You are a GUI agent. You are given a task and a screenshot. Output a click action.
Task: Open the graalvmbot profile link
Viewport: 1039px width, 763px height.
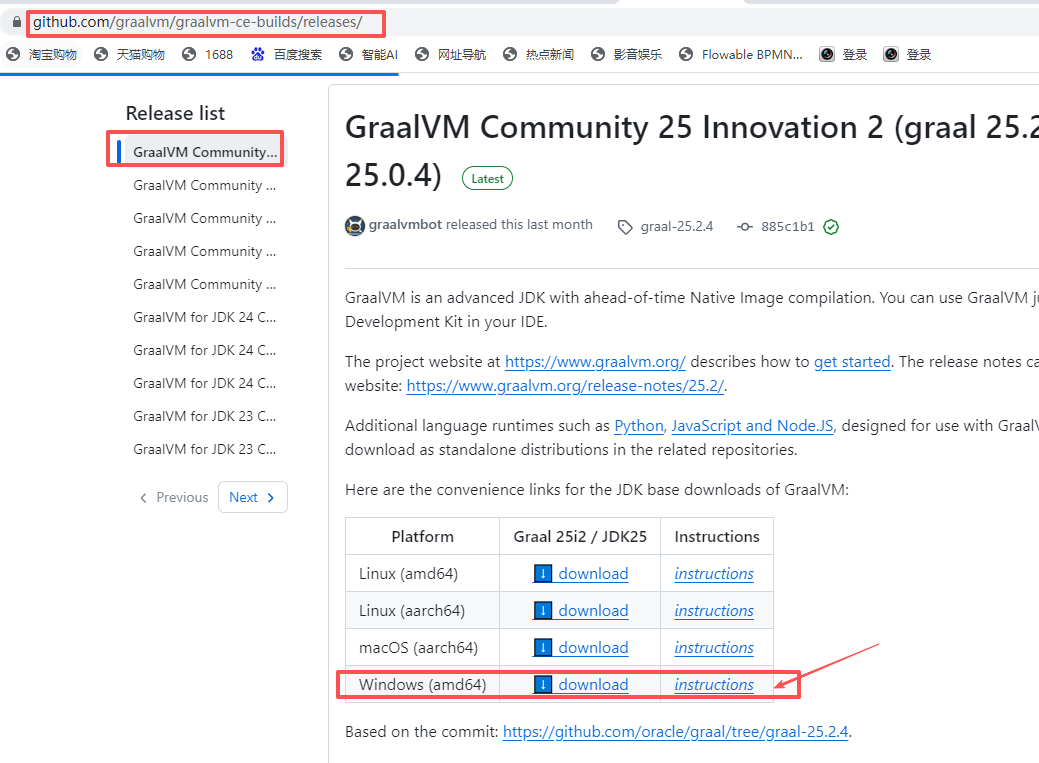pyautogui.click(x=405, y=225)
